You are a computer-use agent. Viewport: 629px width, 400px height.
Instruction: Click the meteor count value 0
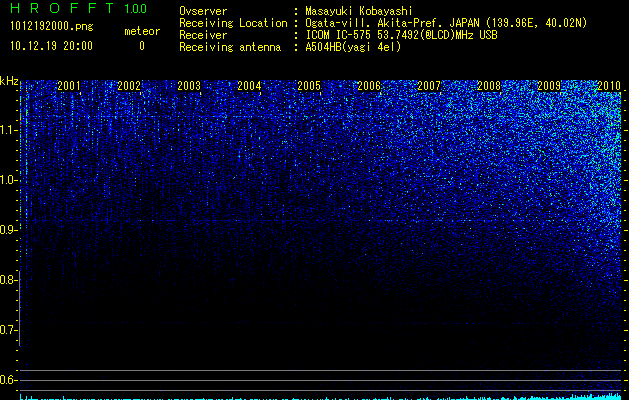142,46
